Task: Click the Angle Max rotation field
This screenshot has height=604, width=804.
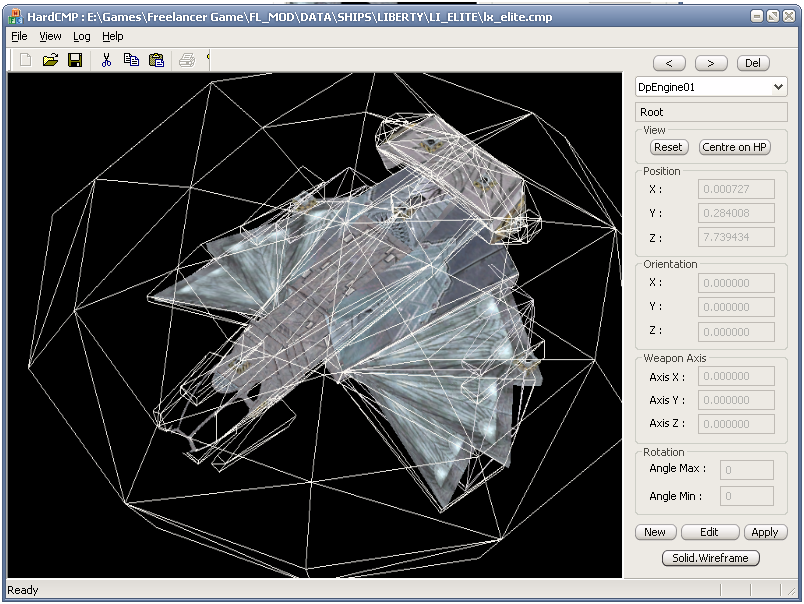Action: [747, 470]
